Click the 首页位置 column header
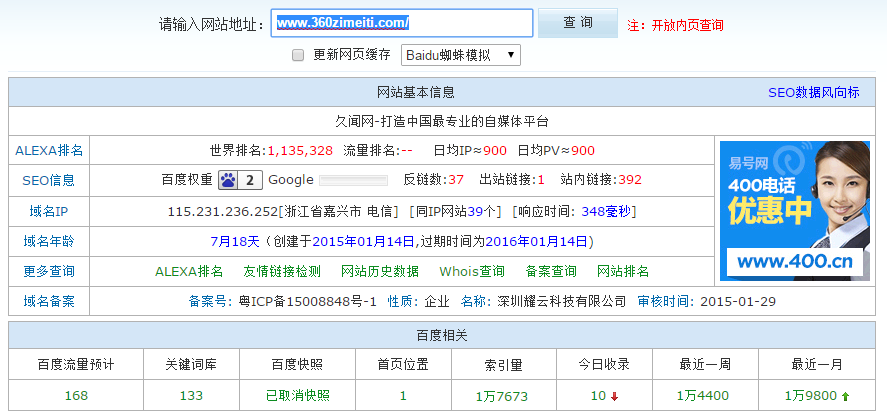This screenshot has height=415, width=887. [403, 365]
